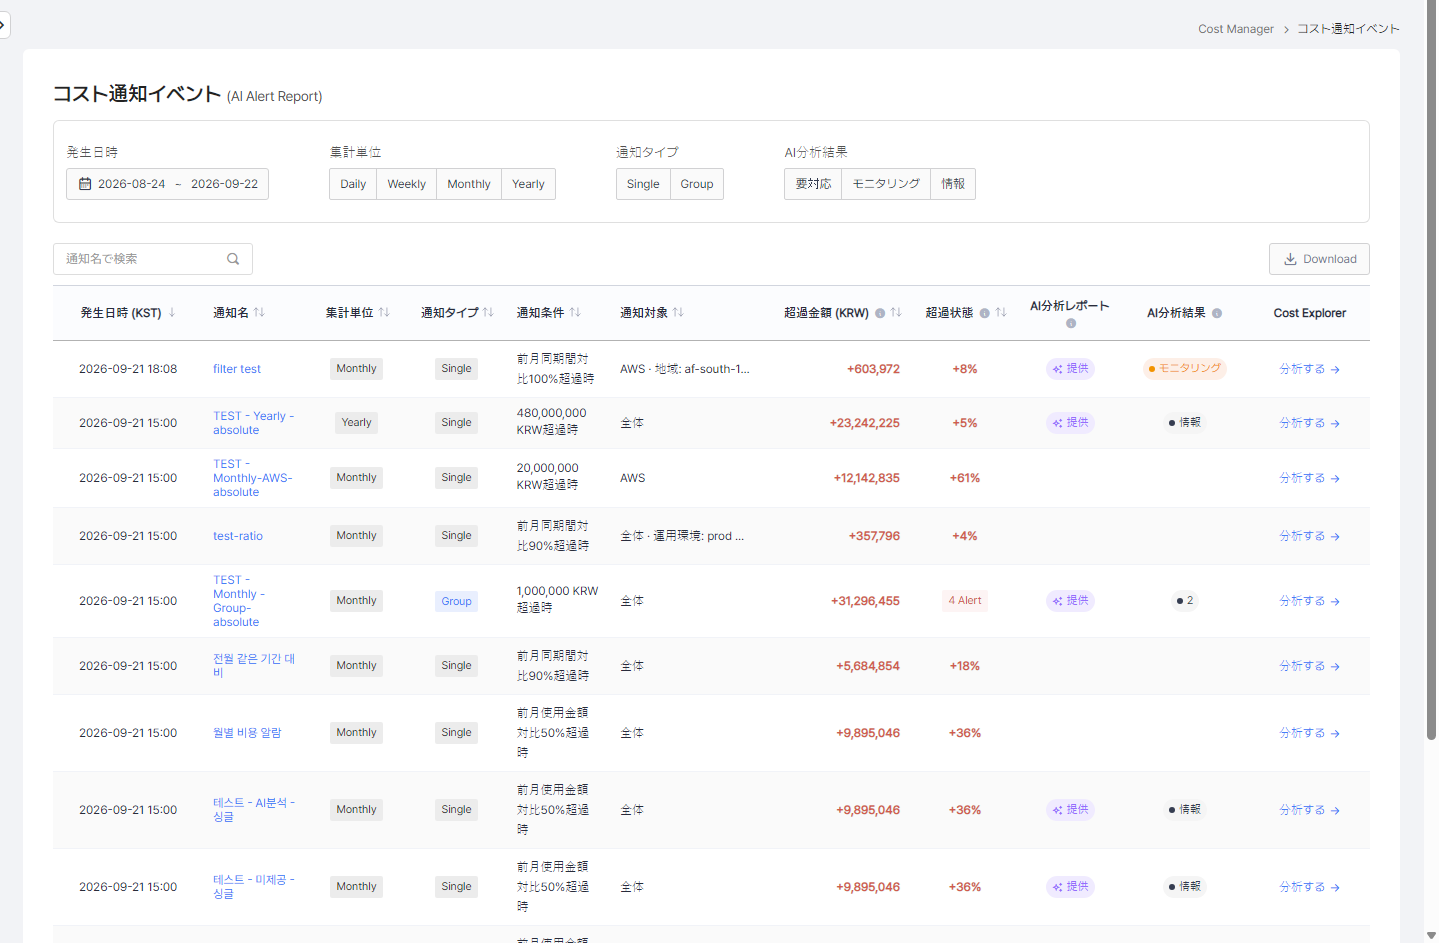Click the vertical page scrollbar
Viewport: 1439px width, 943px height.
coord(1431,370)
